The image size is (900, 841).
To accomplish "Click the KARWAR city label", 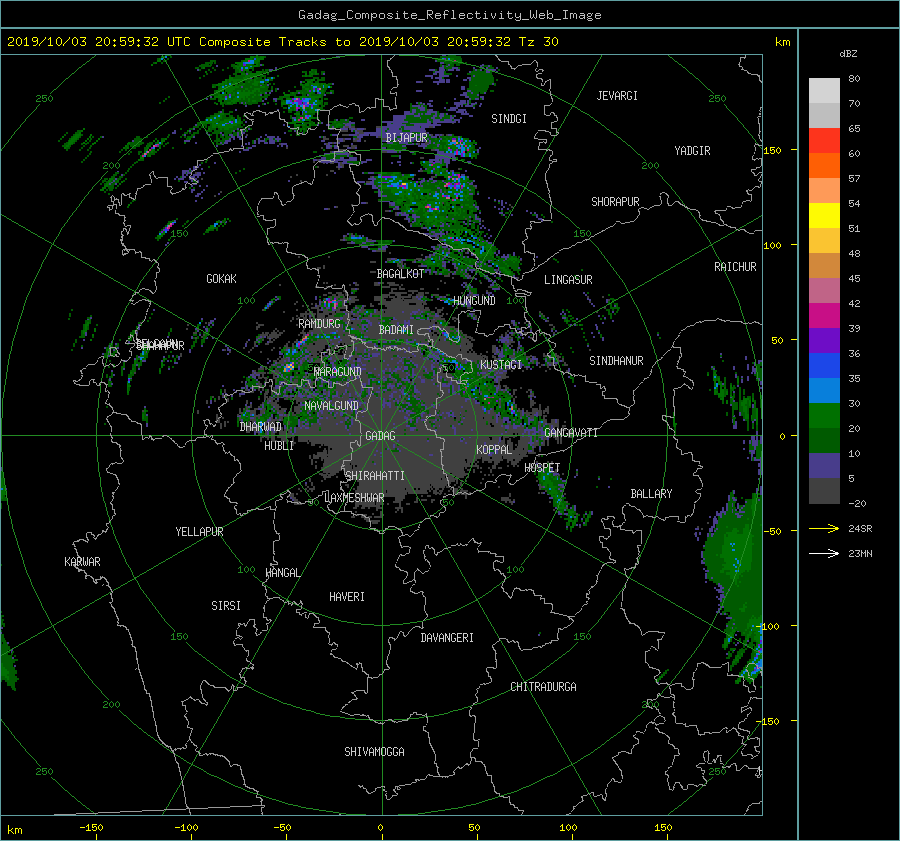I will tap(82, 562).
